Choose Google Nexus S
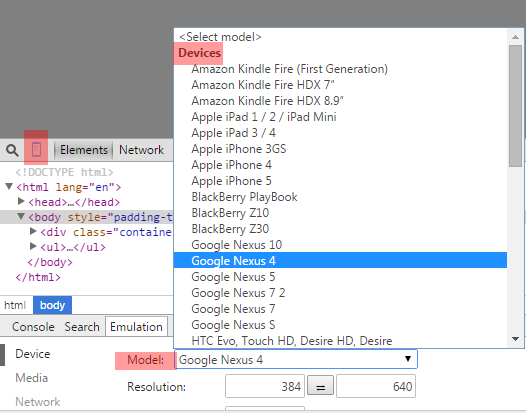 pyautogui.click(x=340, y=325)
